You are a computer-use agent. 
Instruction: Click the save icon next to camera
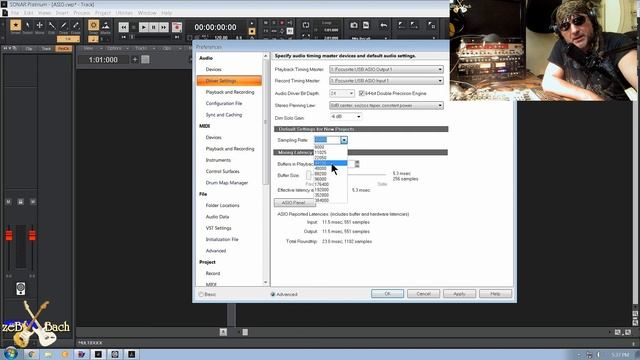[x=366, y=25]
